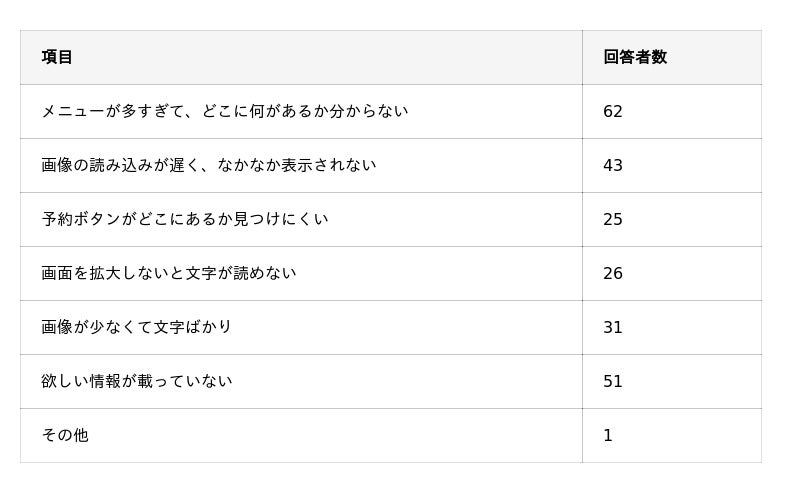The height and width of the screenshot is (493, 800).
Task: Select the 予約ボタン row label text
Action: click(x=184, y=219)
